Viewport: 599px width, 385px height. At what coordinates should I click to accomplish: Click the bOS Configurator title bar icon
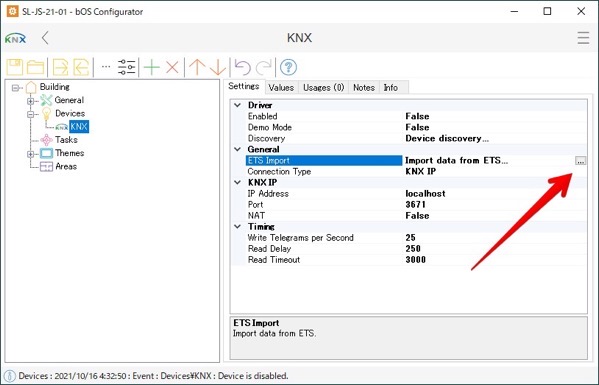(12, 11)
